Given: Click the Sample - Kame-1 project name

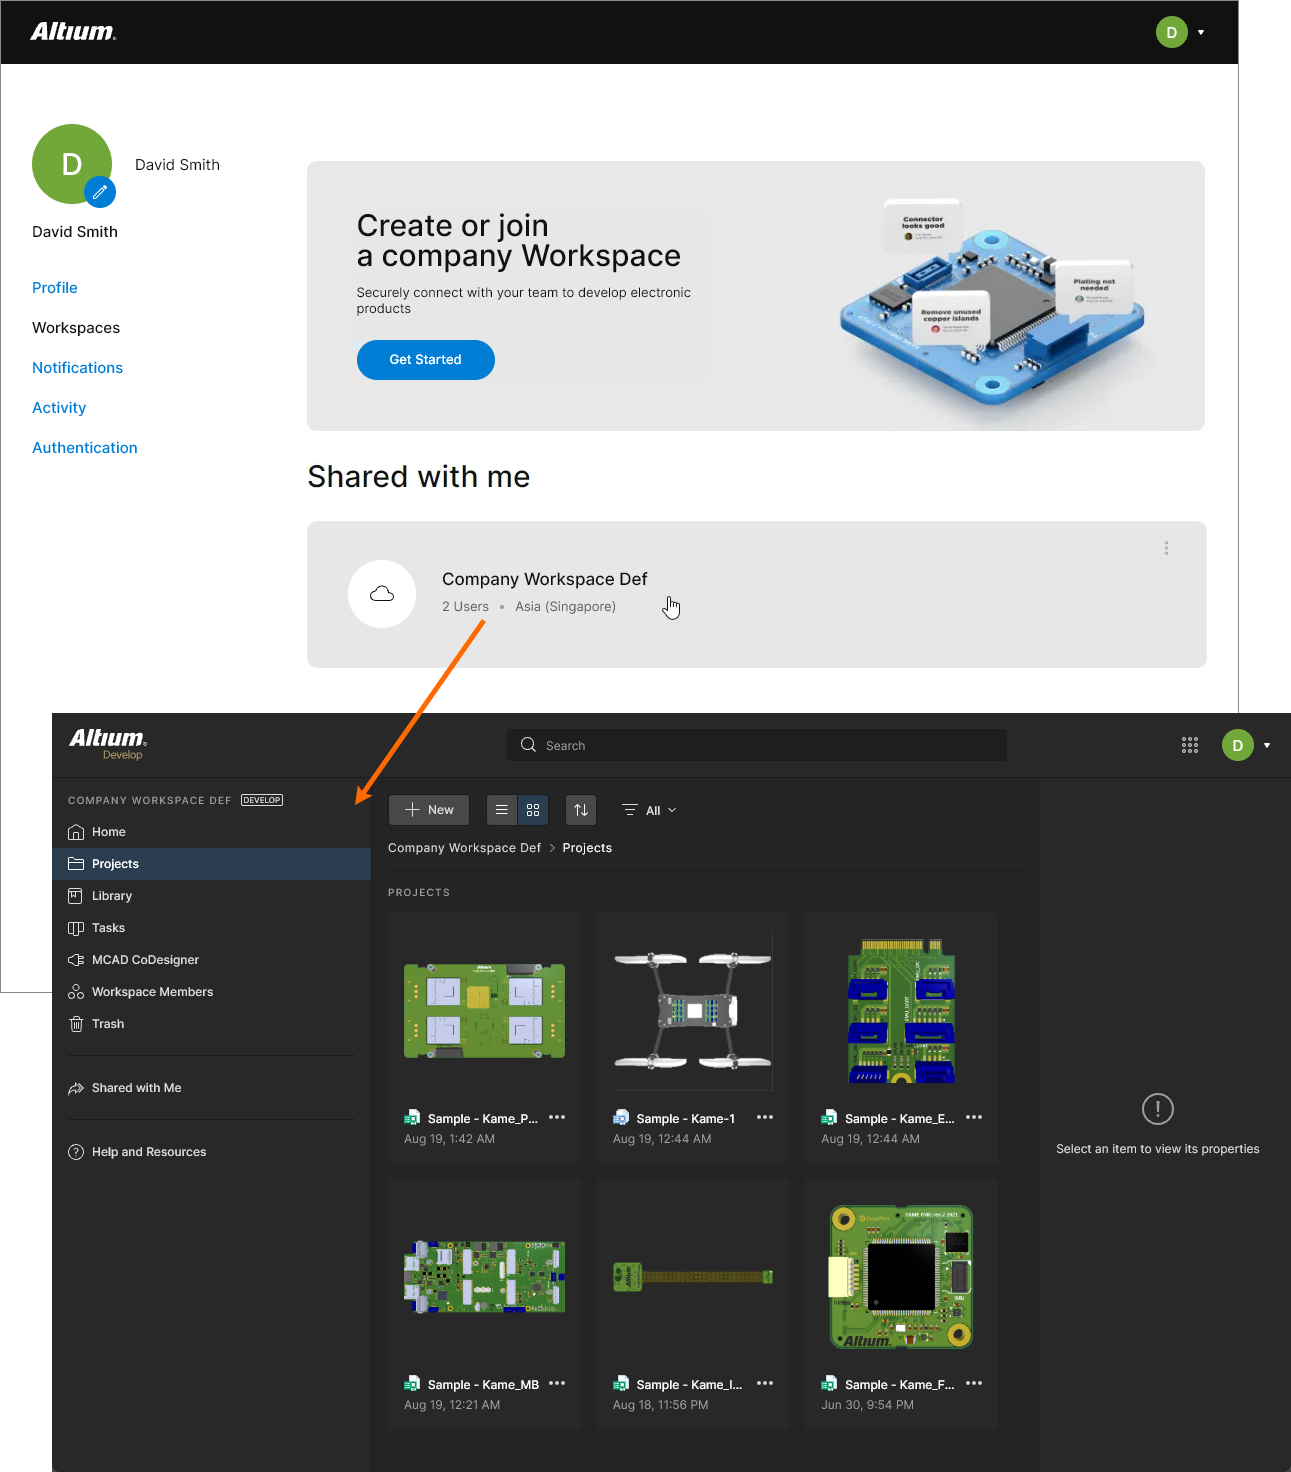Looking at the screenshot, I should tap(686, 1119).
